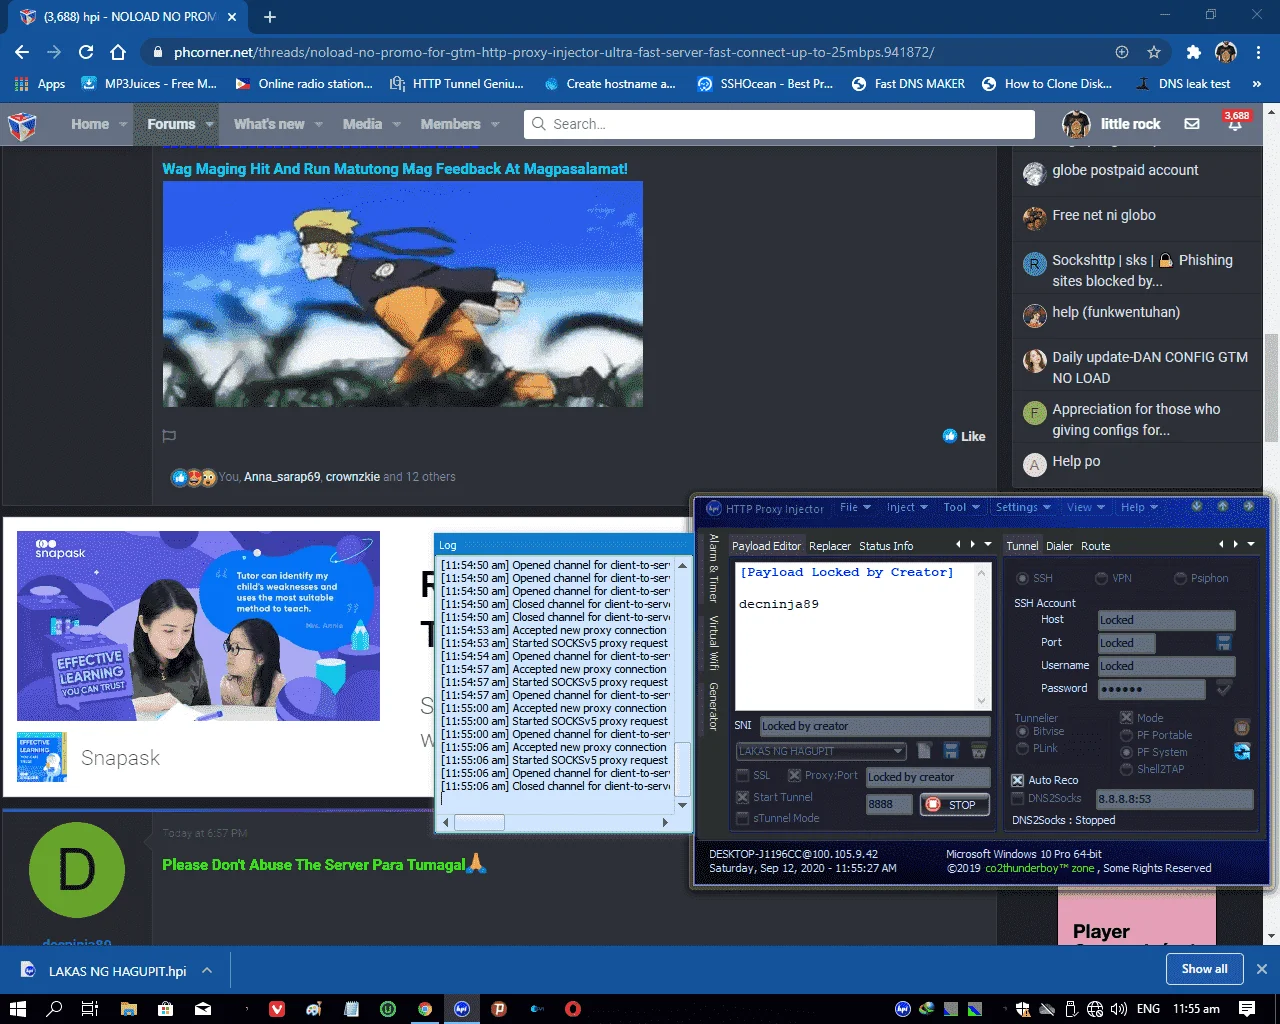The width and height of the screenshot is (1280, 1024).
Task: Click the DNS2Socks address field 8.8.8.8:53
Action: point(1175,799)
